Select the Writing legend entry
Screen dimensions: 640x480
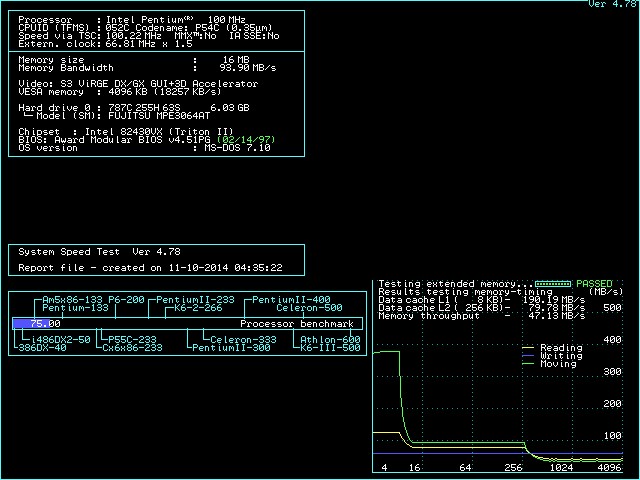click(560, 356)
